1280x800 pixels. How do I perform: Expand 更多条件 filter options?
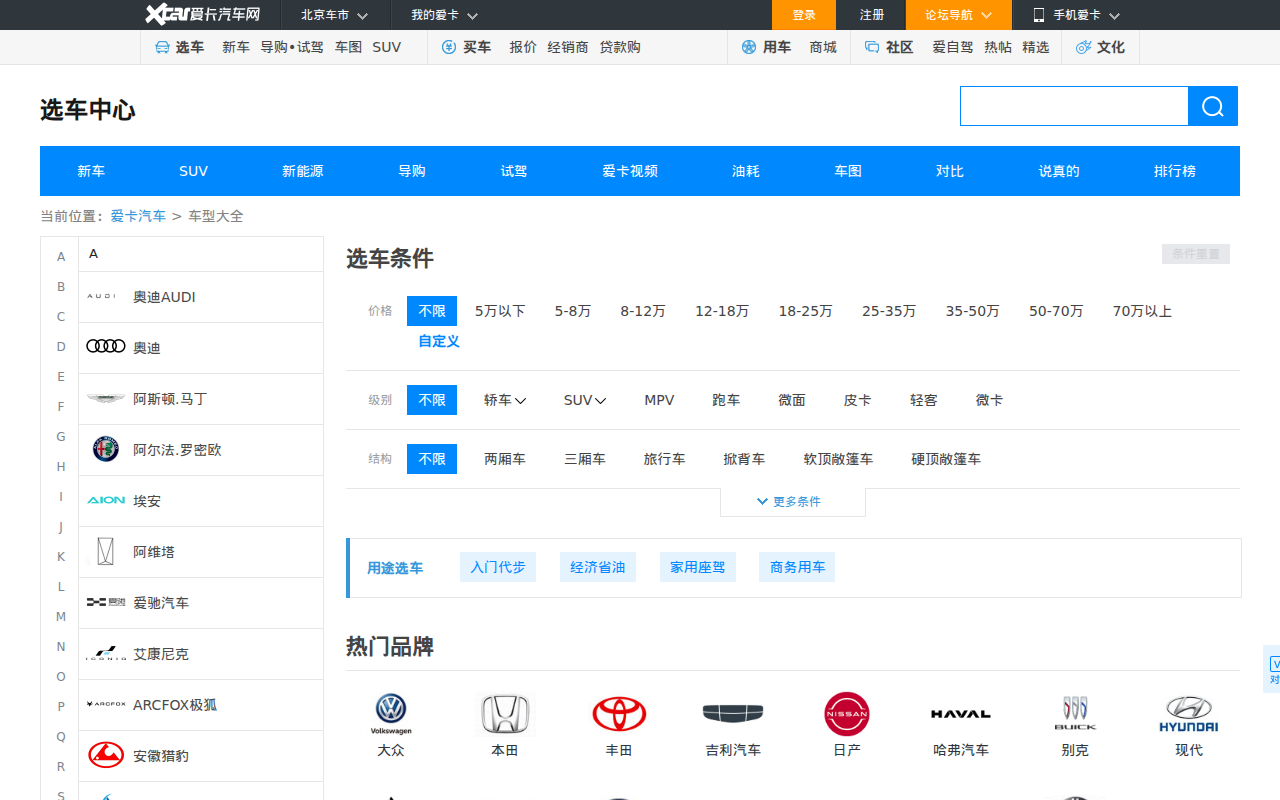point(792,502)
